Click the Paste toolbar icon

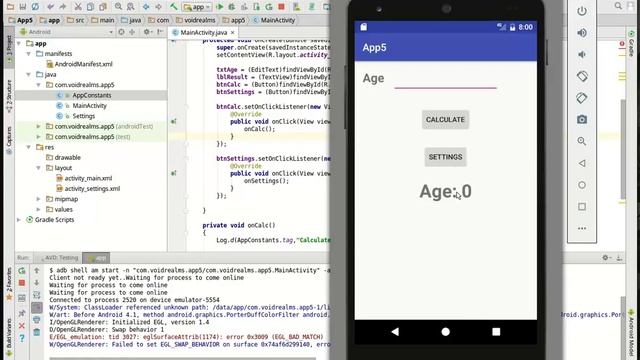coord(103,7)
